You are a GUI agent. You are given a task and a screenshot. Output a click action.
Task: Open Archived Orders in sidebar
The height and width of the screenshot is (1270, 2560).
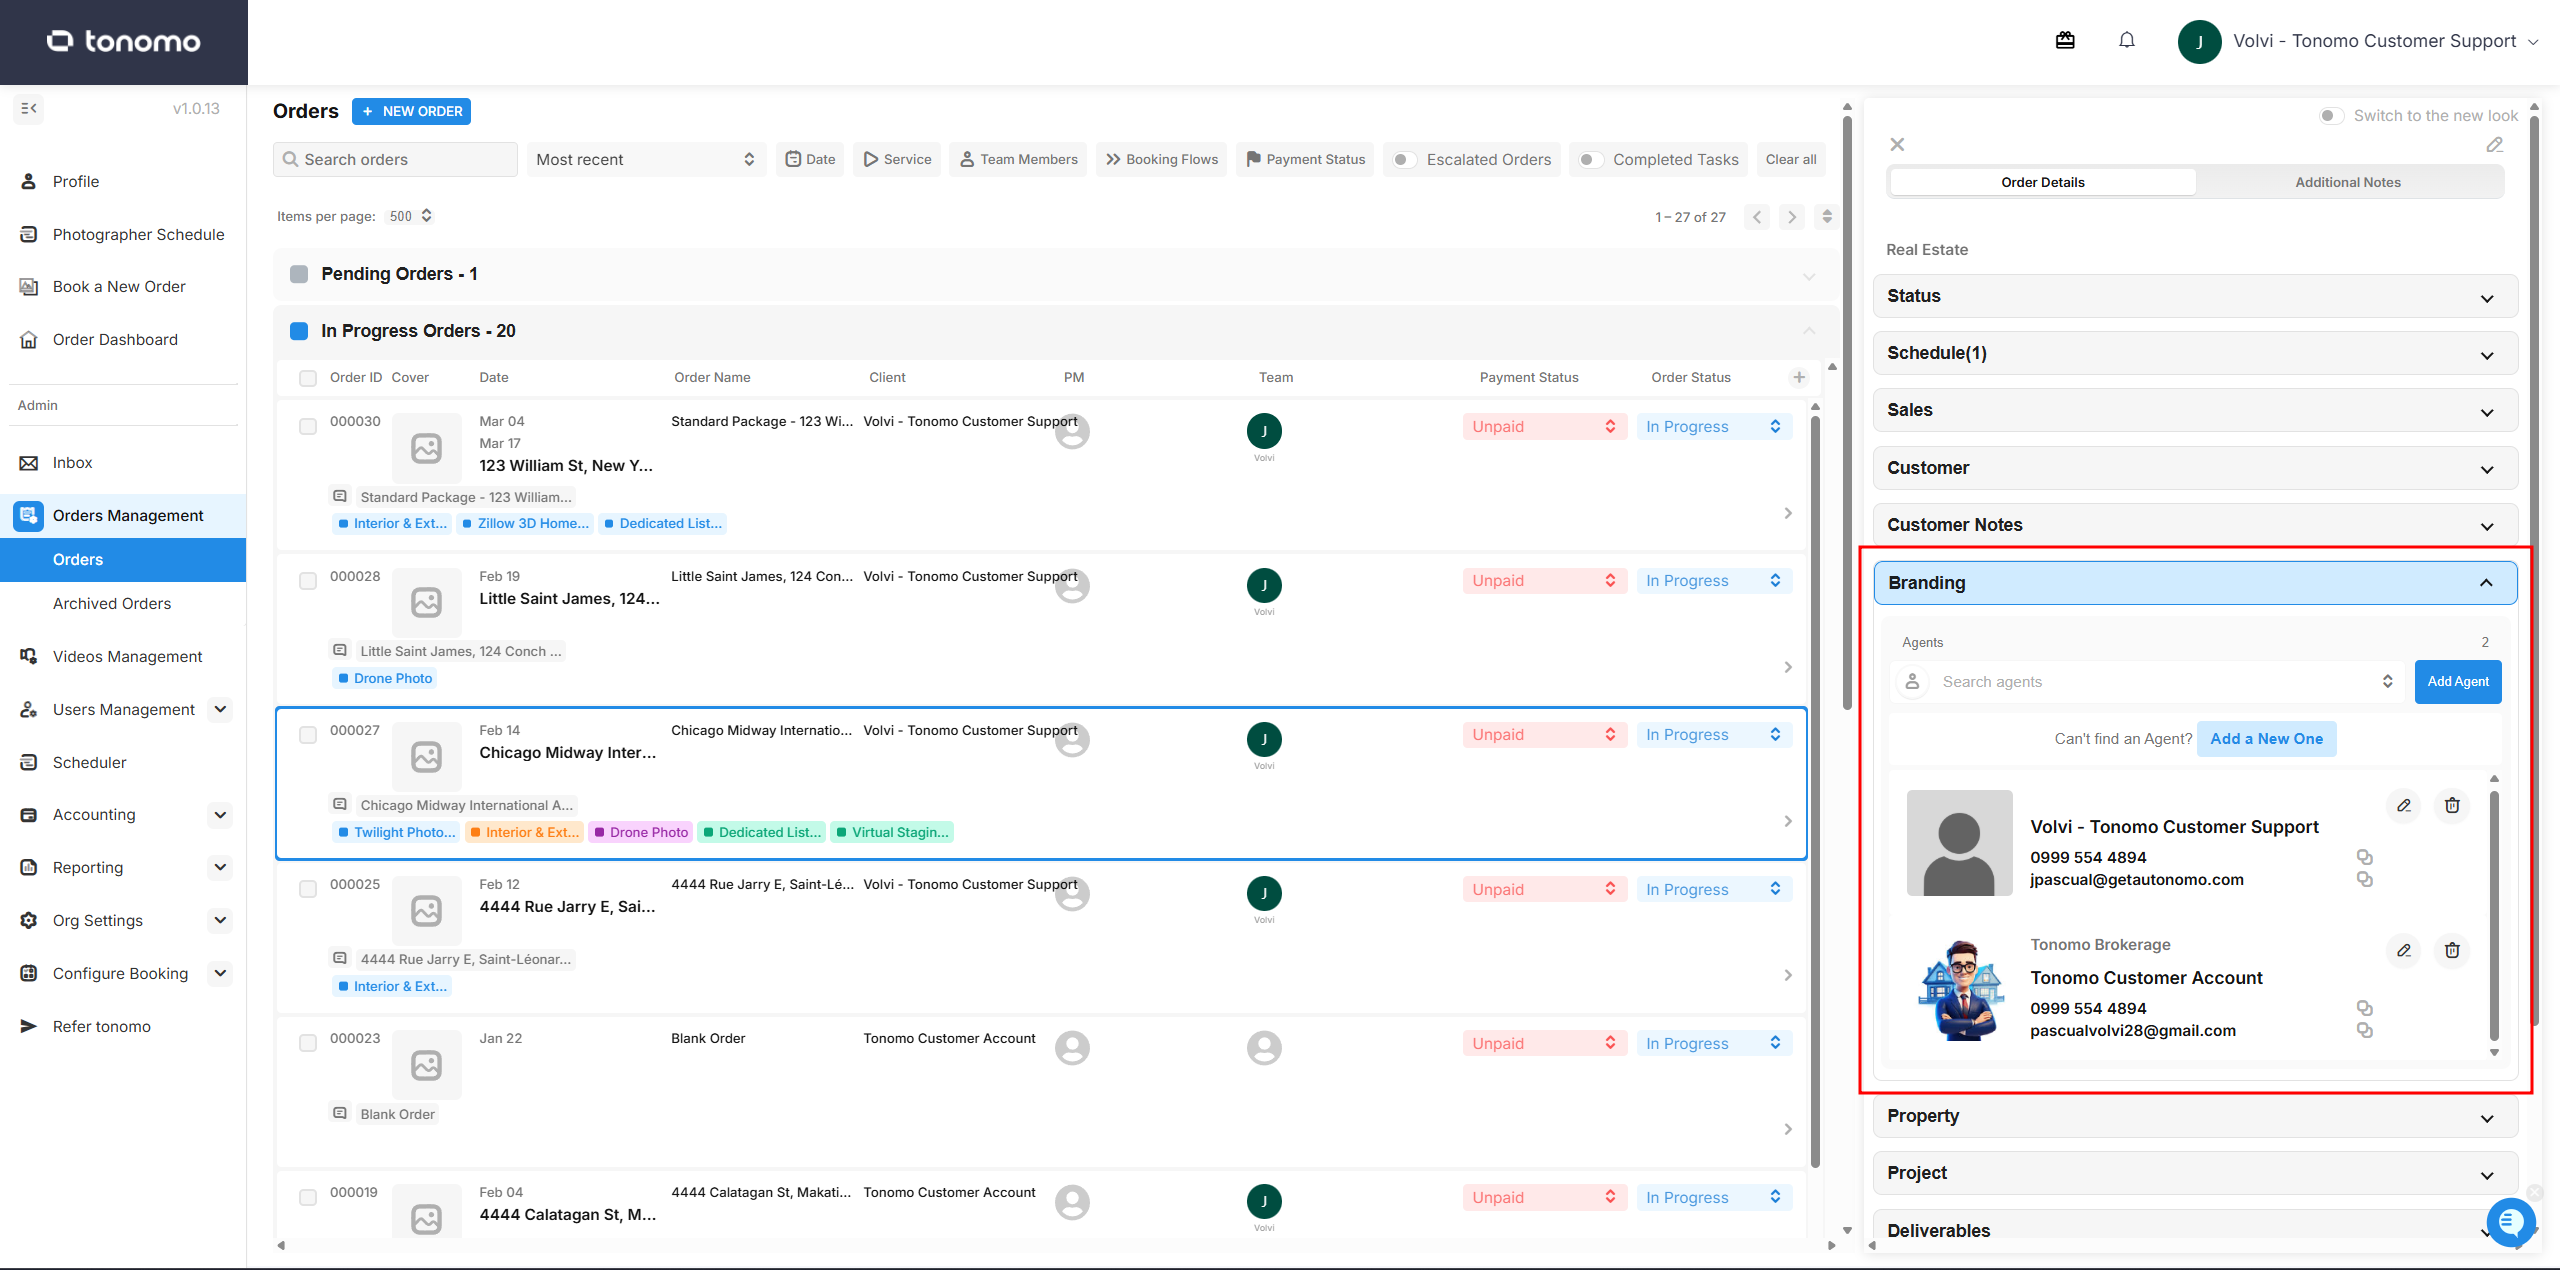click(x=112, y=604)
